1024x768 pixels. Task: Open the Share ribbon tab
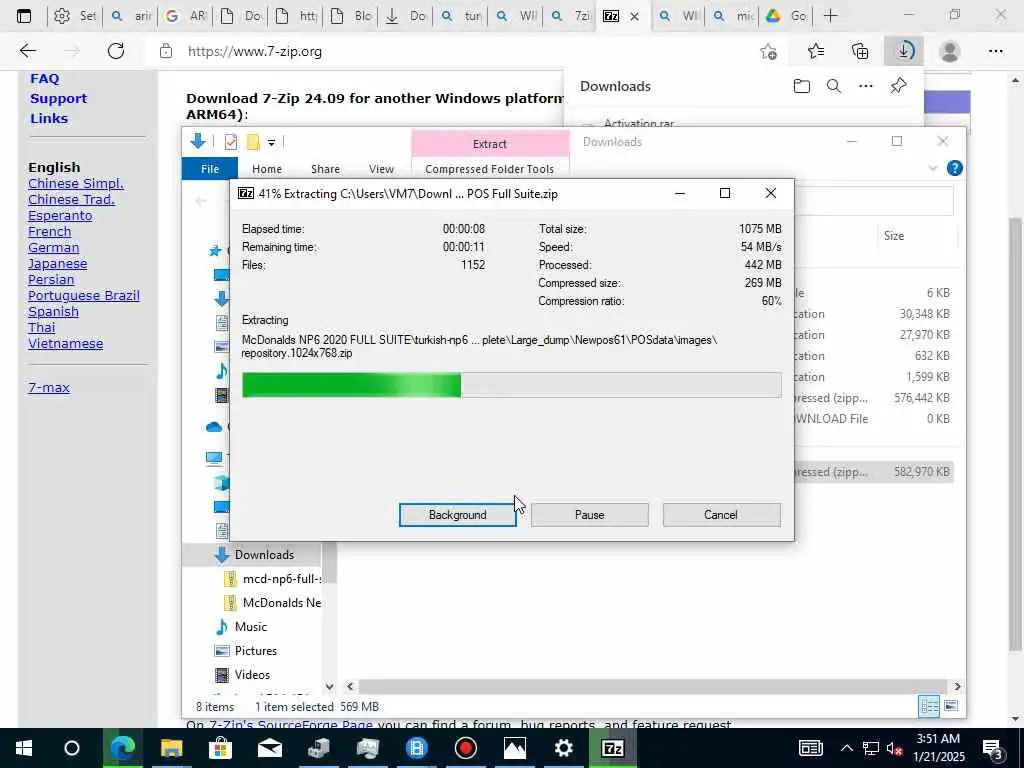(325, 168)
